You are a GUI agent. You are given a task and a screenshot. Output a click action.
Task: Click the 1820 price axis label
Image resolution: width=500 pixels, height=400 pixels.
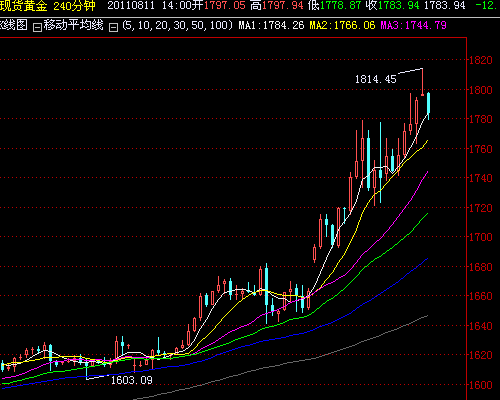[481, 60]
